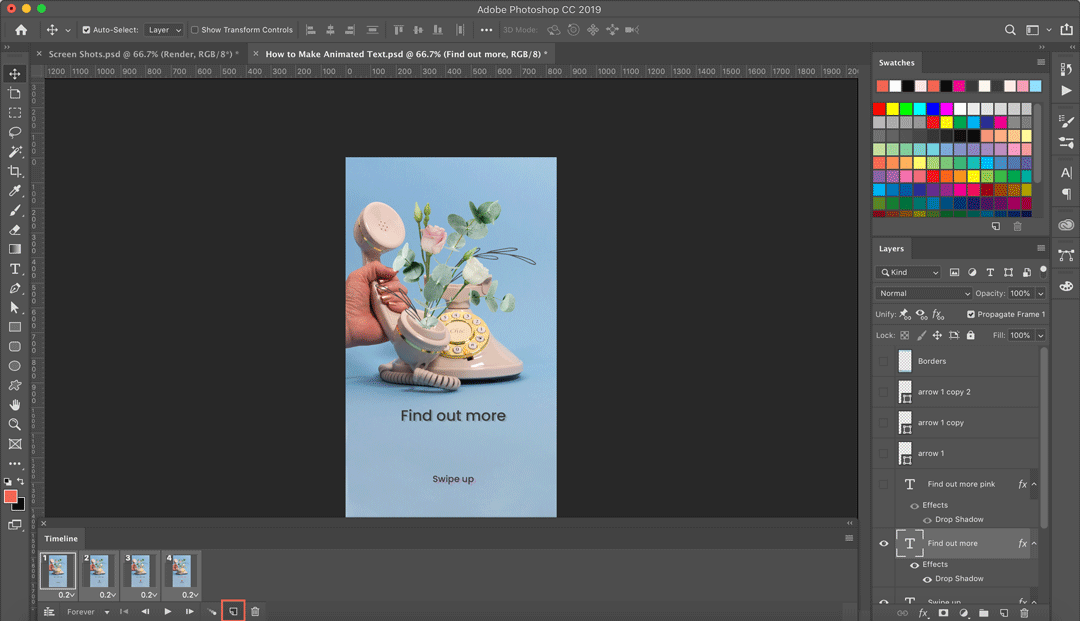Open the Timeline panel menu

tap(849, 538)
